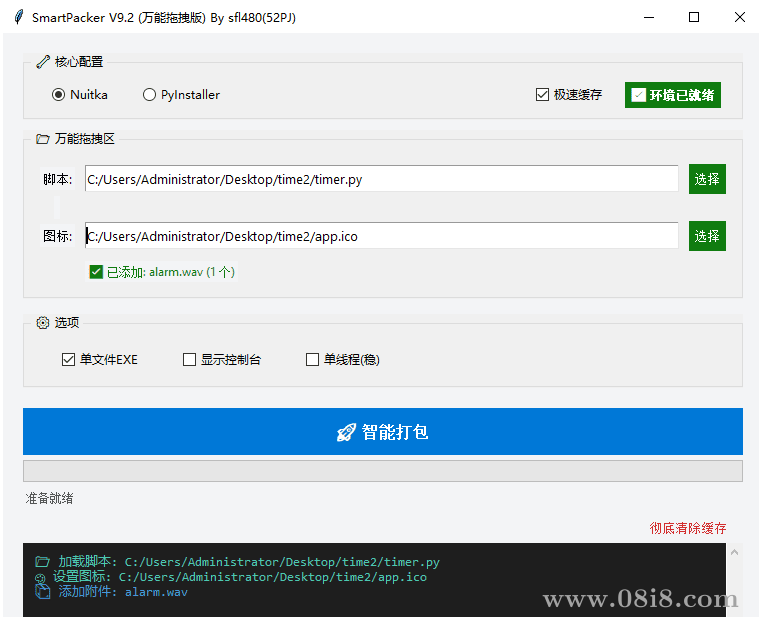Click the gear icon beside 选项
The height and width of the screenshot is (617, 759).
click(43, 323)
